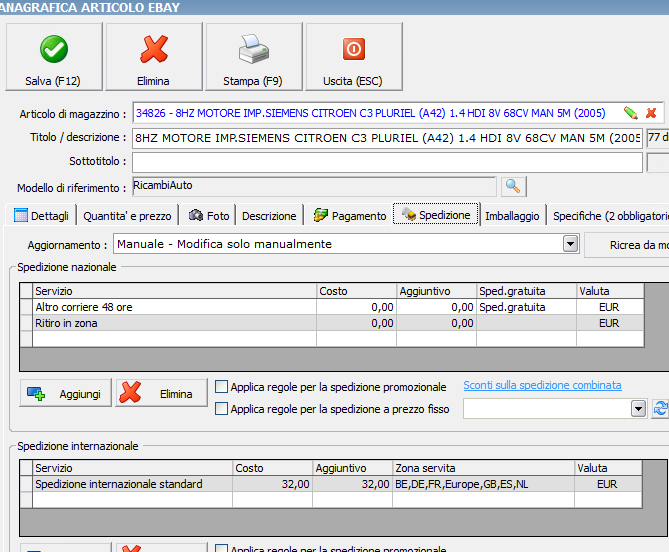Click the Zona servita column header
669x552 pixels.
pyautogui.click(x=483, y=468)
